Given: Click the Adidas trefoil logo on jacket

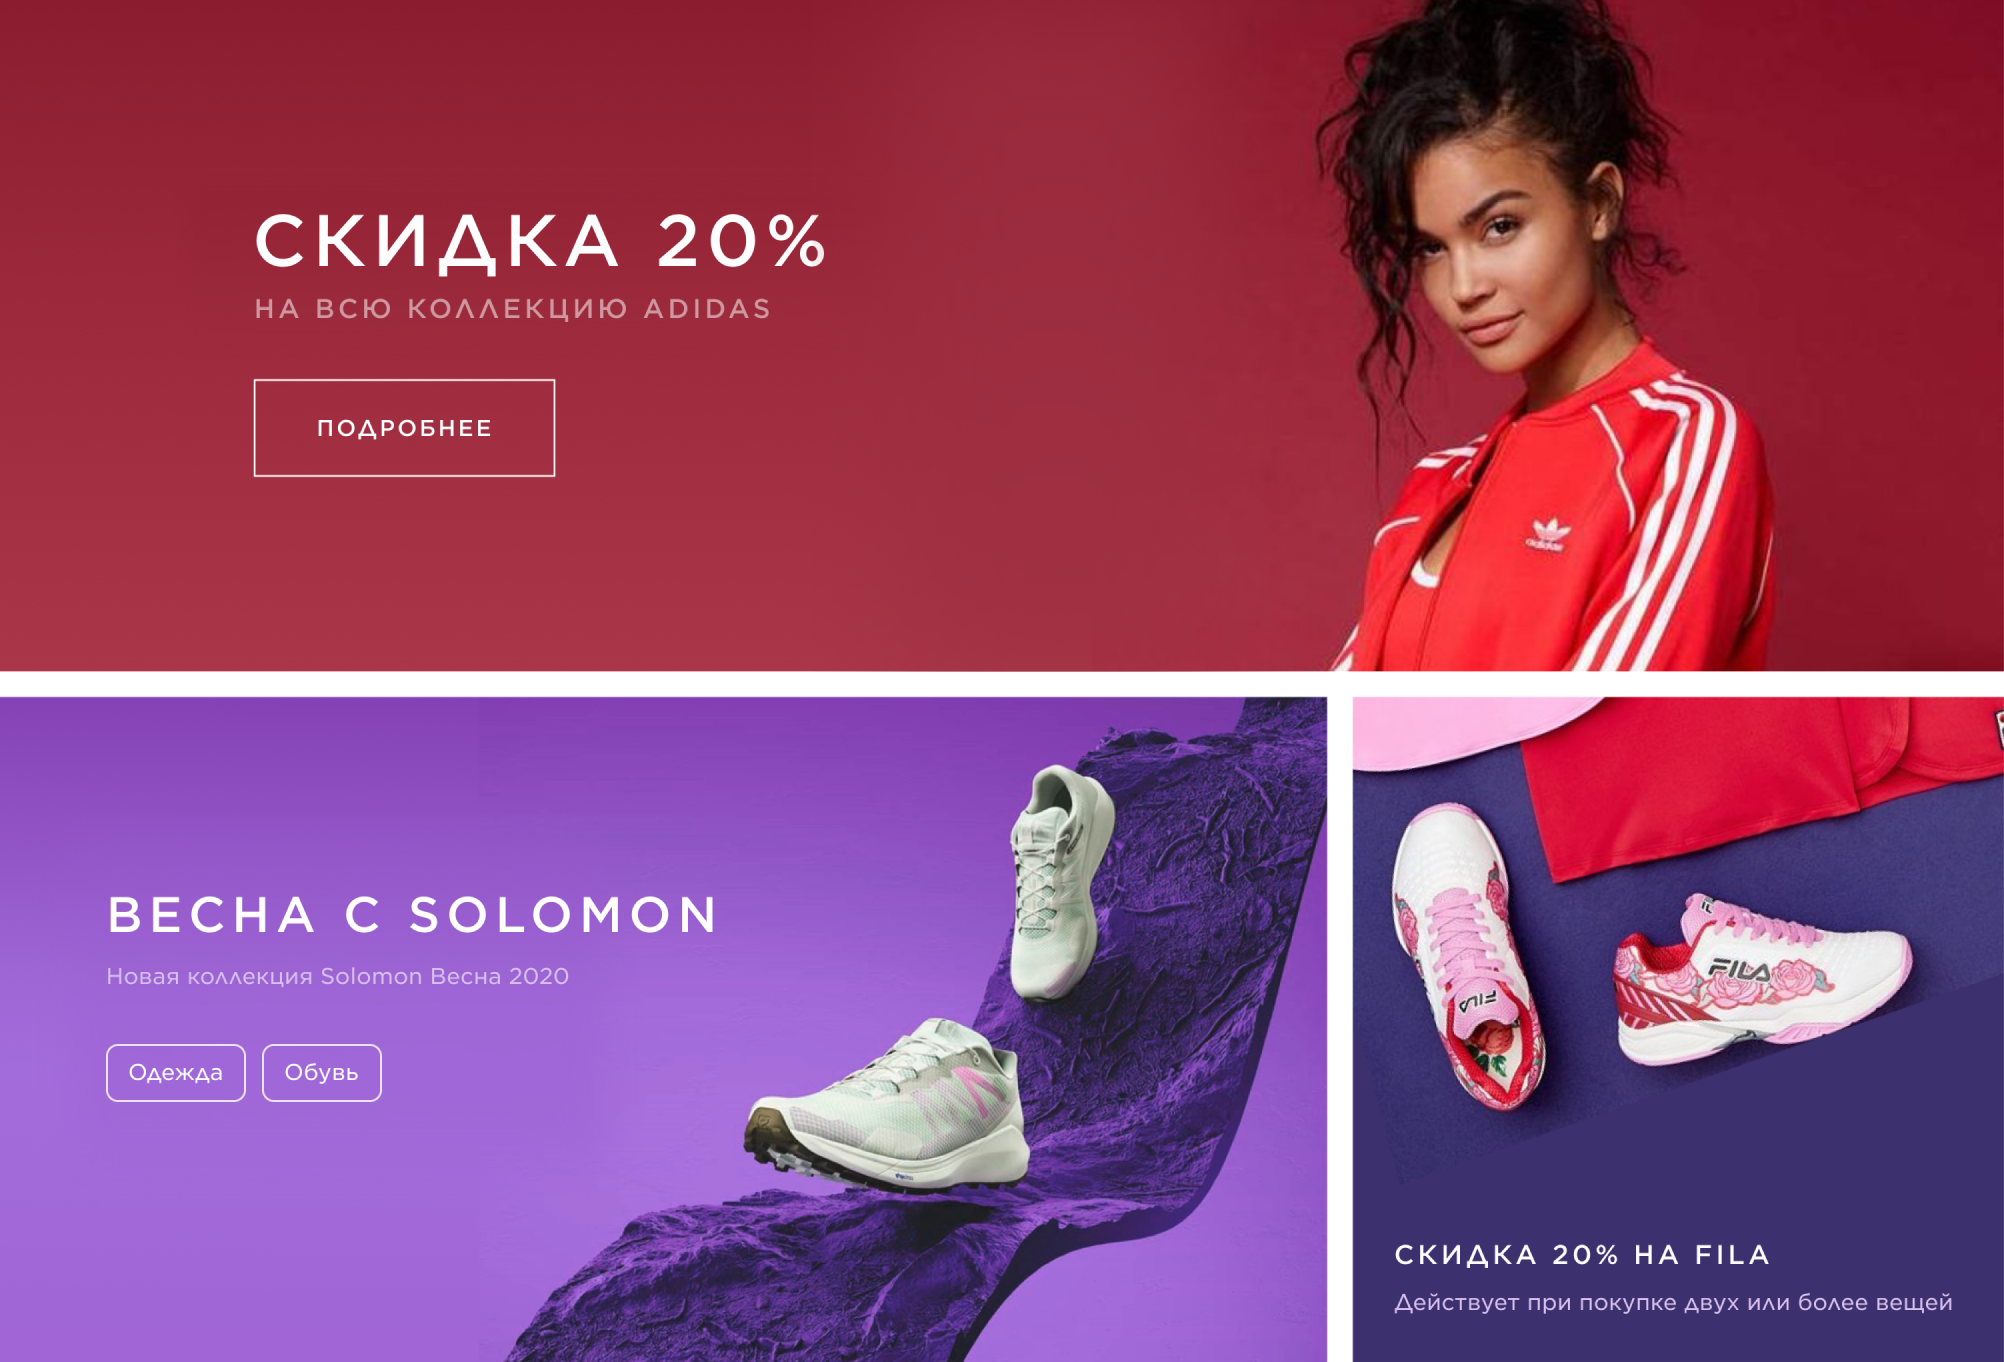Looking at the screenshot, I should (1547, 534).
